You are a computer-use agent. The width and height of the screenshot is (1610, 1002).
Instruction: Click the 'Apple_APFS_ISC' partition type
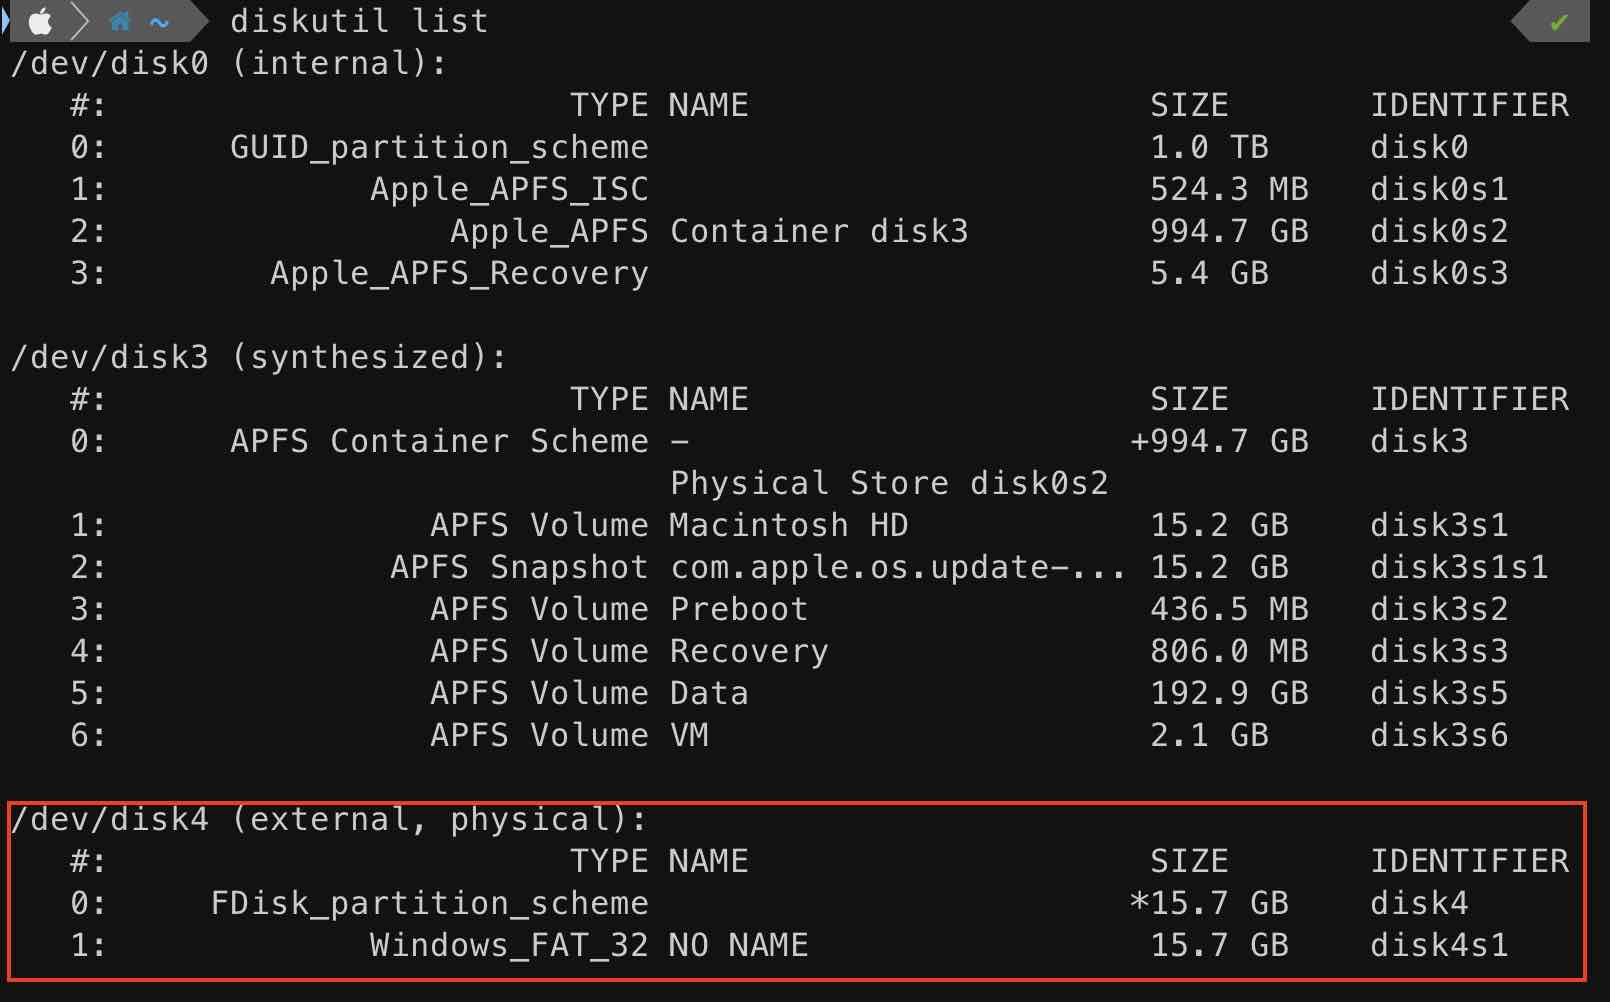(509, 189)
